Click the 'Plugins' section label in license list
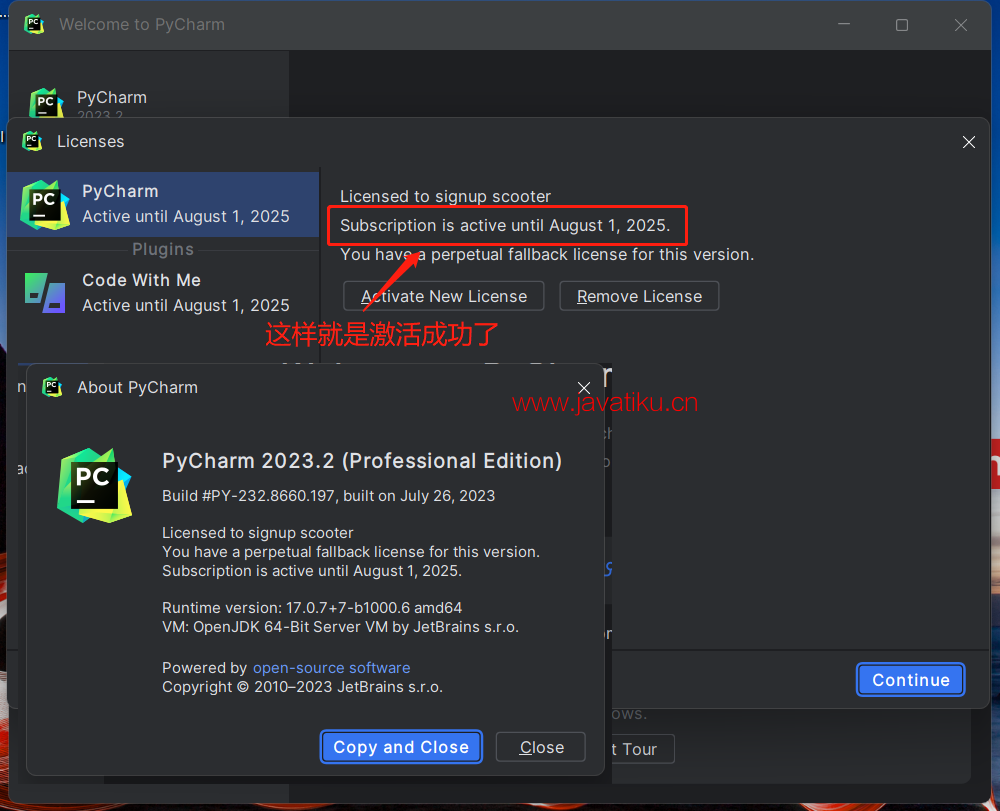Image resolution: width=1000 pixels, height=811 pixels. pyautogui.click(x=163, y=249)
